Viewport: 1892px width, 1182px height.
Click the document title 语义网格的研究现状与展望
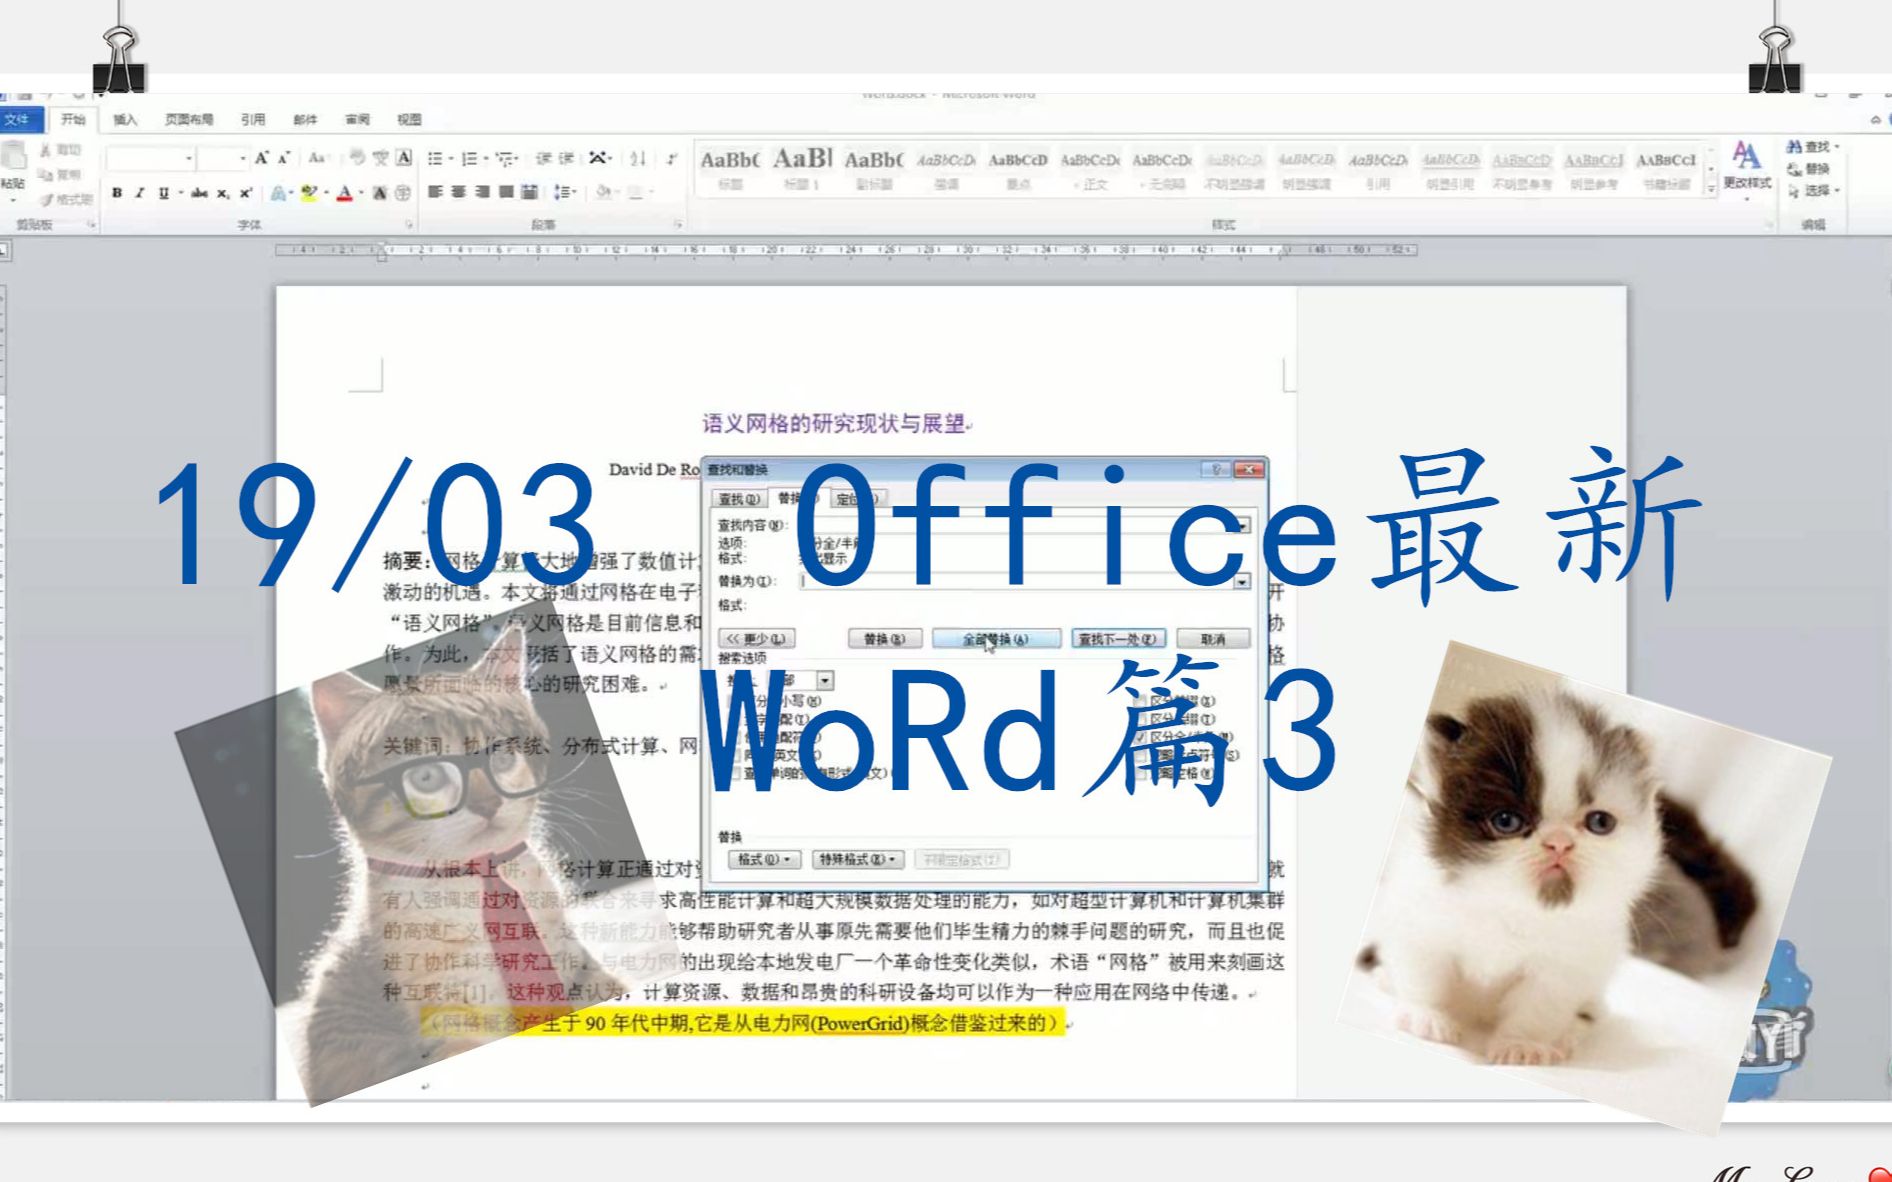click(833, 424)
